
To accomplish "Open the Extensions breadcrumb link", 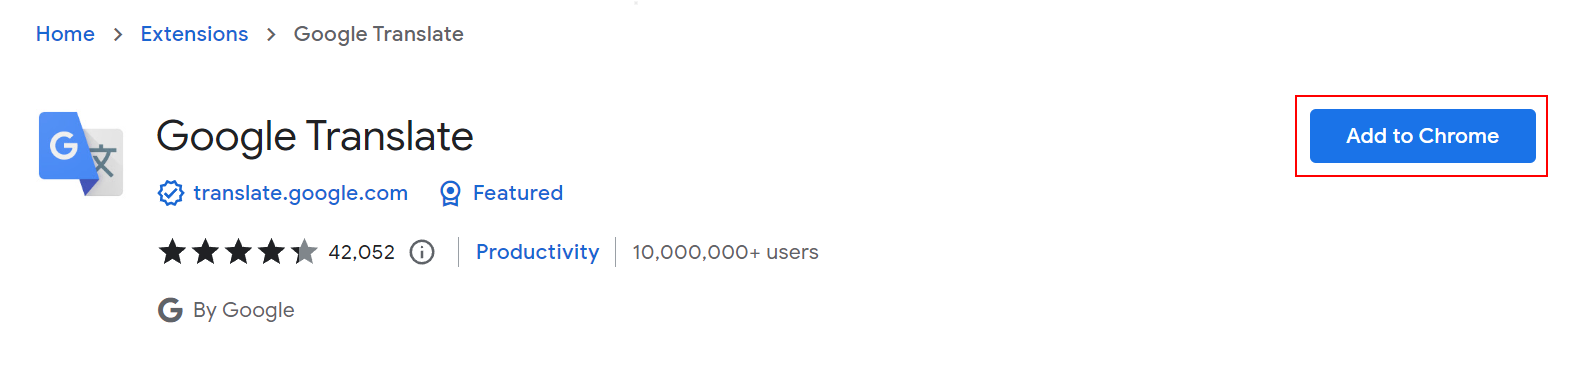I will coord(194,34).
